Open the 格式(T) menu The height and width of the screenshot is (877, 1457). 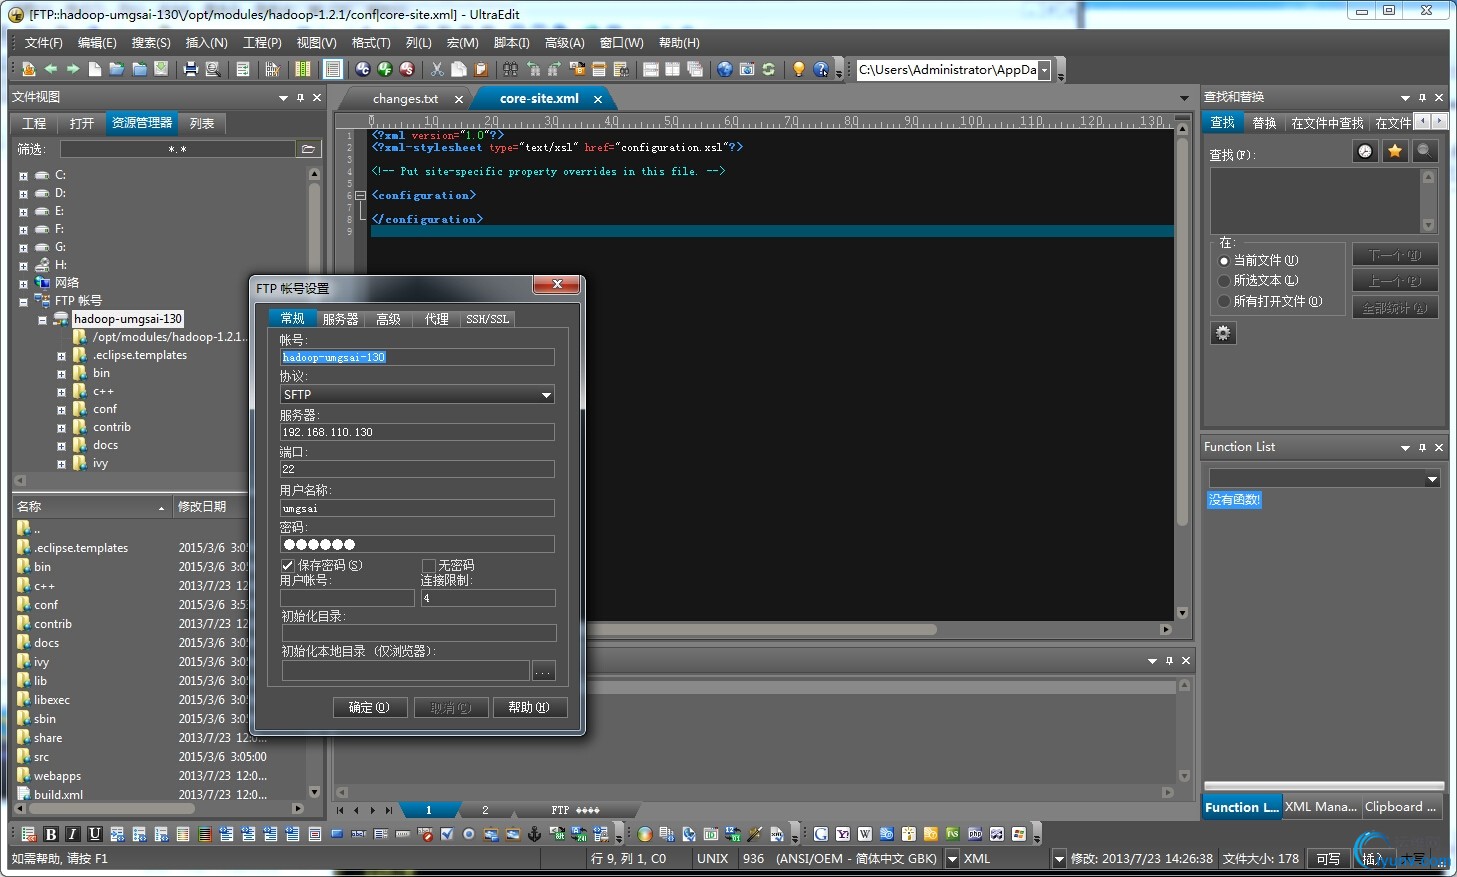[371, 43]
